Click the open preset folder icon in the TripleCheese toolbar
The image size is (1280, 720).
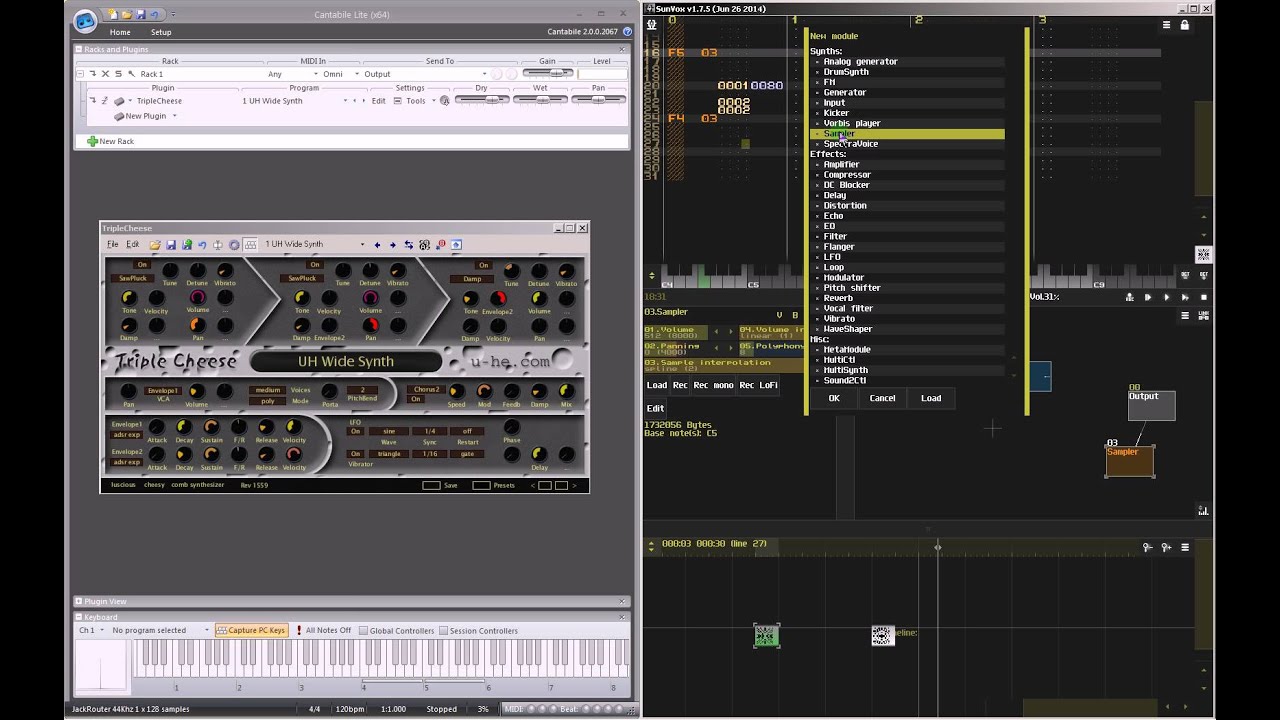click(x=155, y=244)
